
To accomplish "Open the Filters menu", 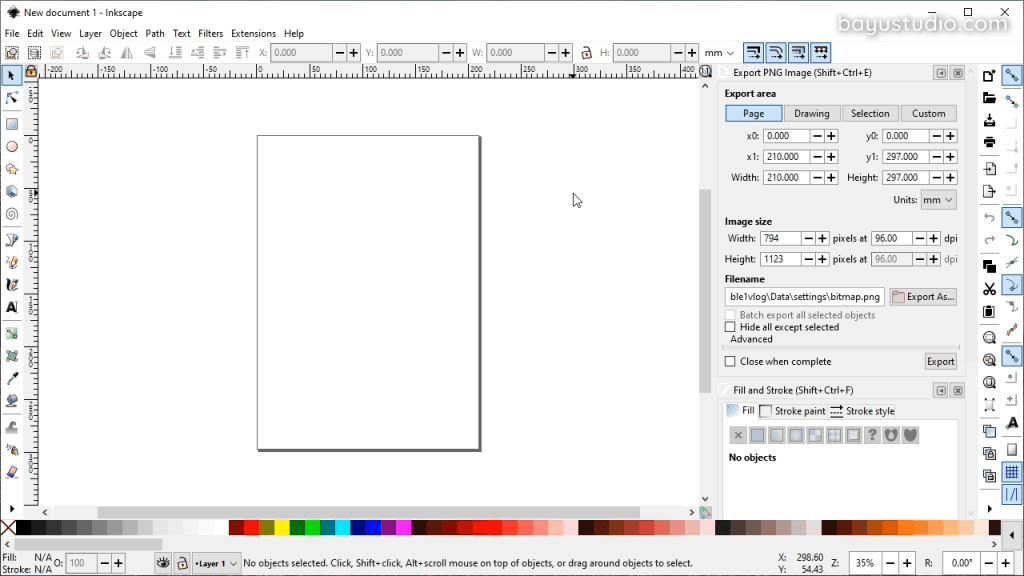I will coord(210,33).
